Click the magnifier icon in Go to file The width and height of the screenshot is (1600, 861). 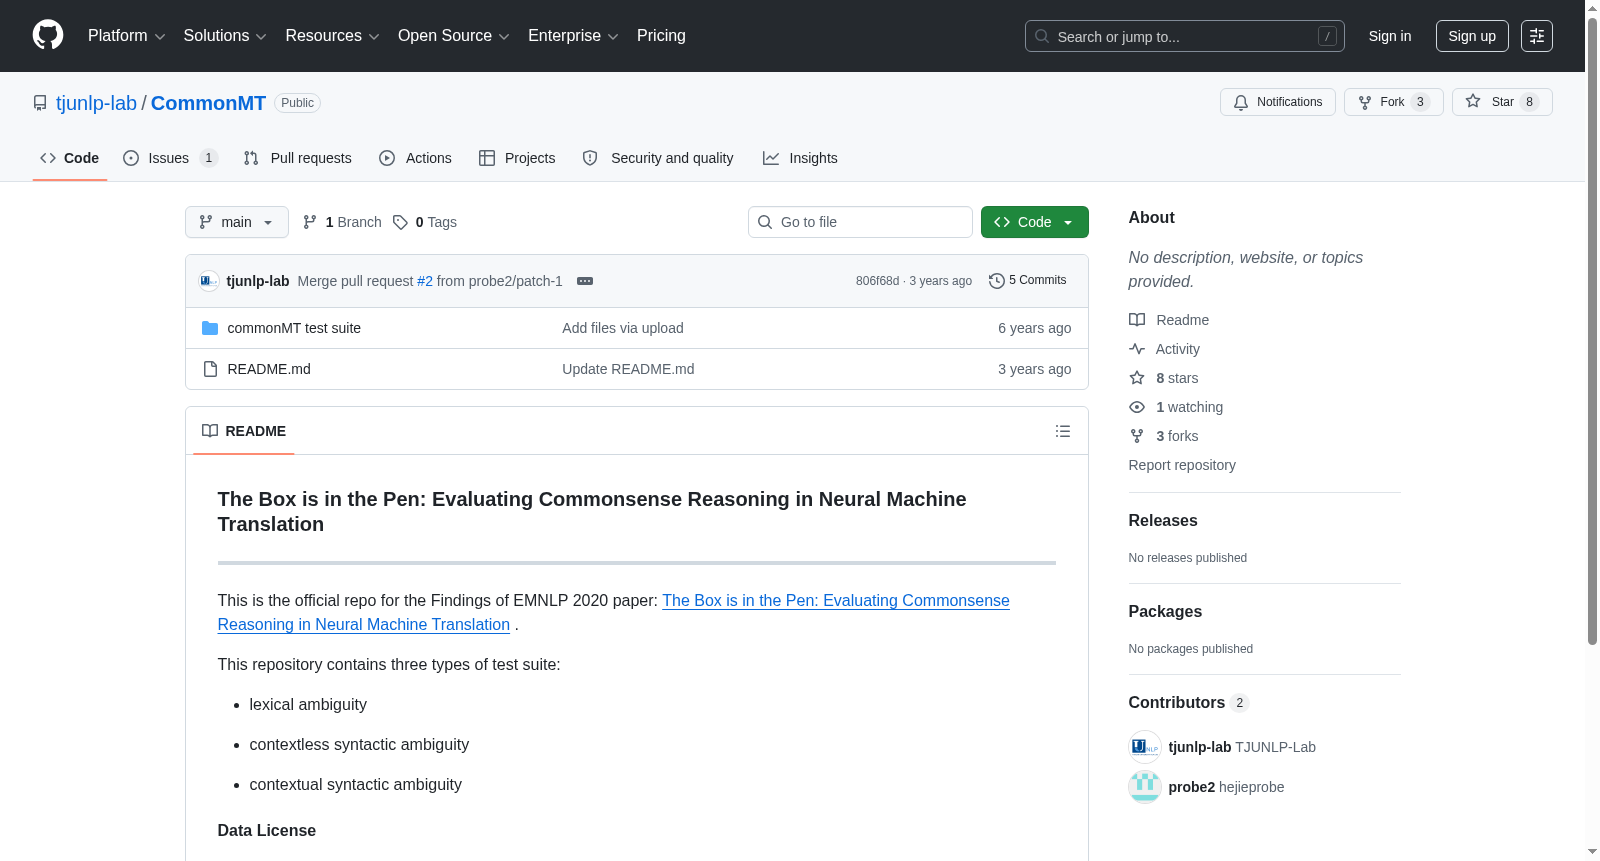pos(765,222)
